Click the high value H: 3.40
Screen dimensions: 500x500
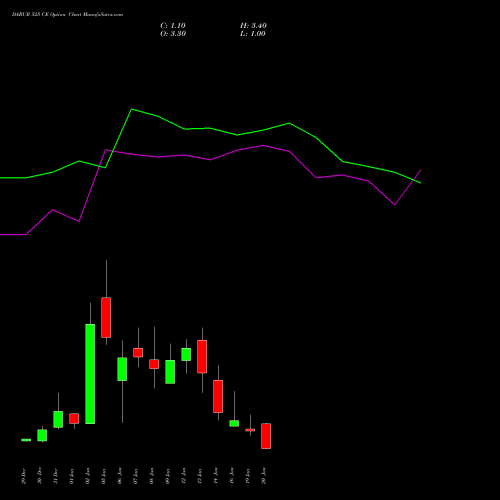point(253,26)
